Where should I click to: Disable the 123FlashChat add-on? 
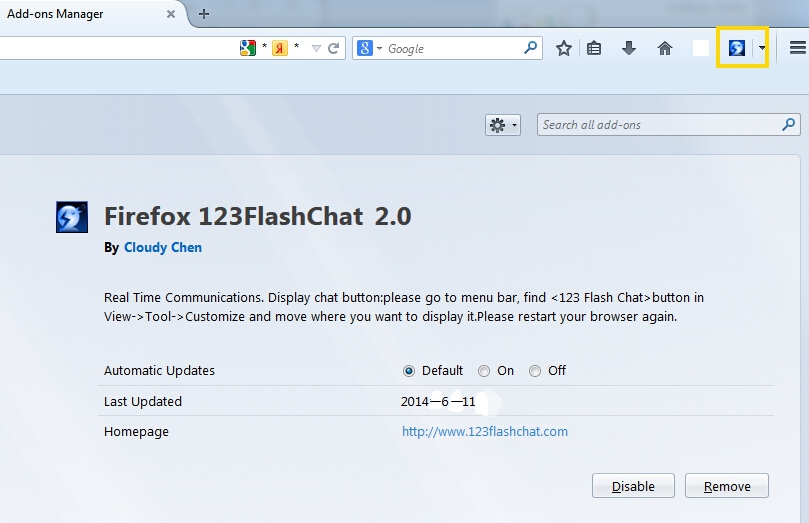[633, 486]
